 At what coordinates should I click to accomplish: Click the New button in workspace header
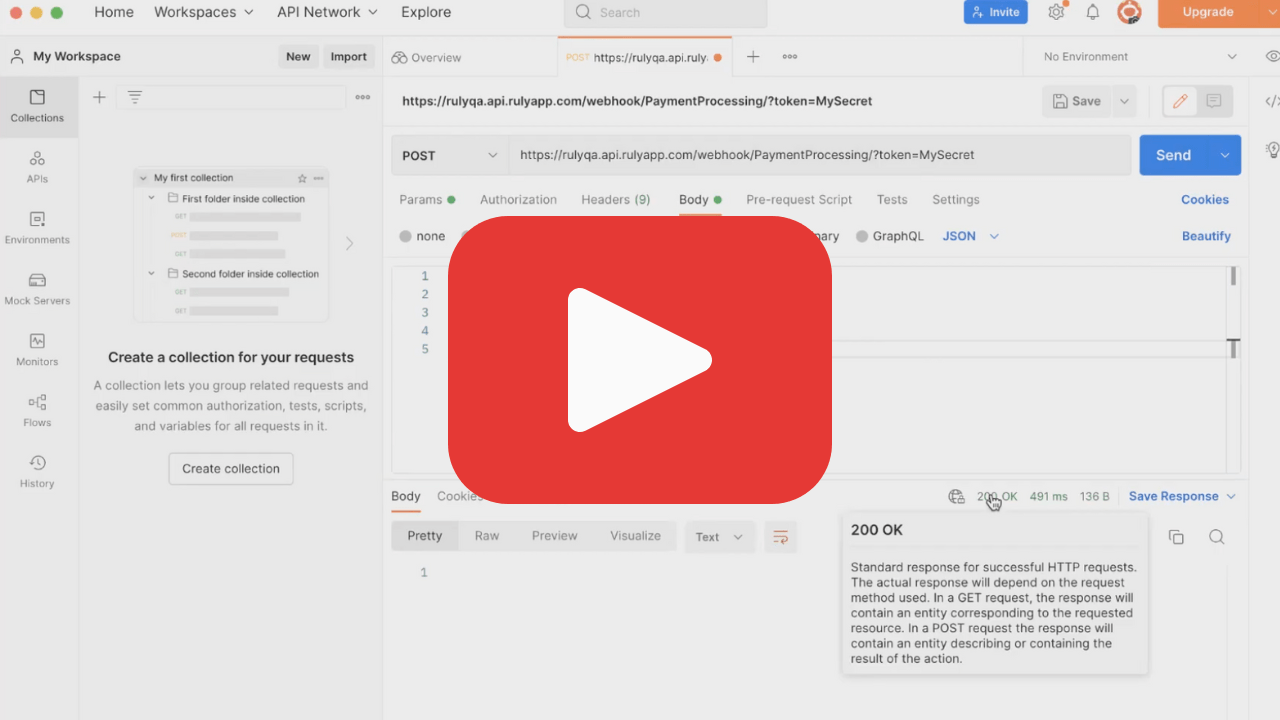pos(298,57)
